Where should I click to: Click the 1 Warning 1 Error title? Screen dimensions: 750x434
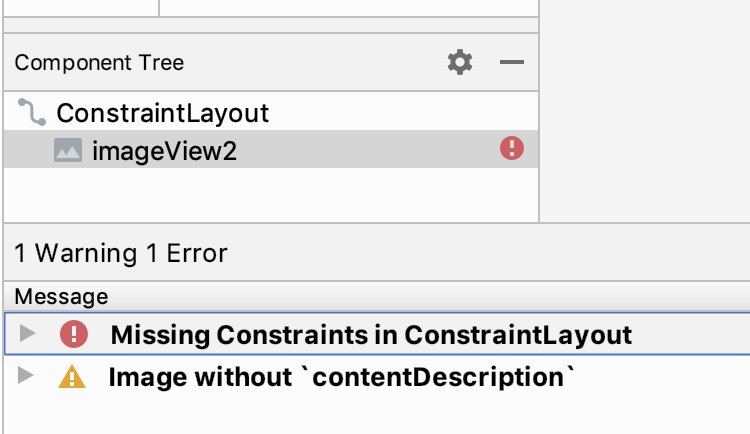(121, 254)
